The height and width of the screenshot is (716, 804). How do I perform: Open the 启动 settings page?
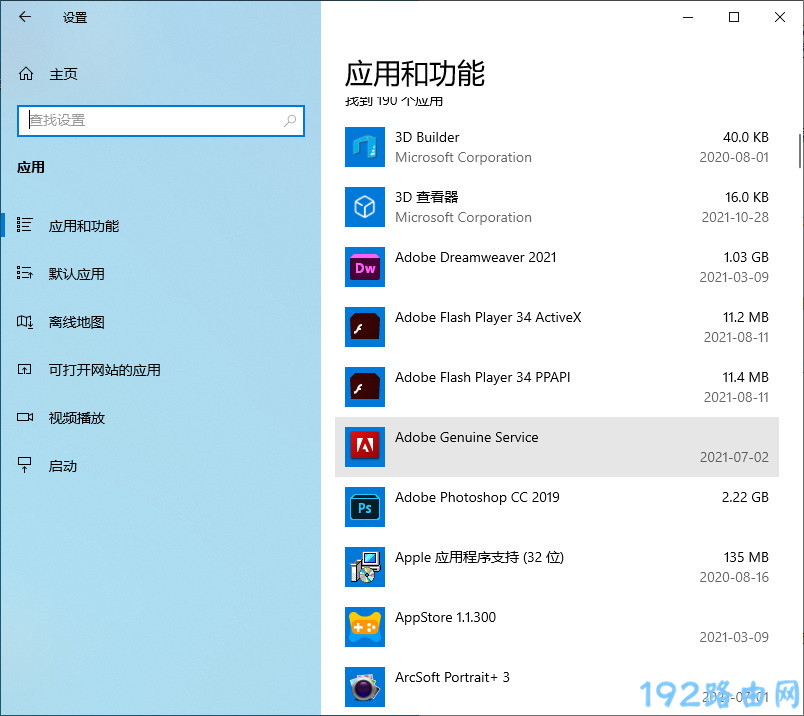(x=62, y=466)
